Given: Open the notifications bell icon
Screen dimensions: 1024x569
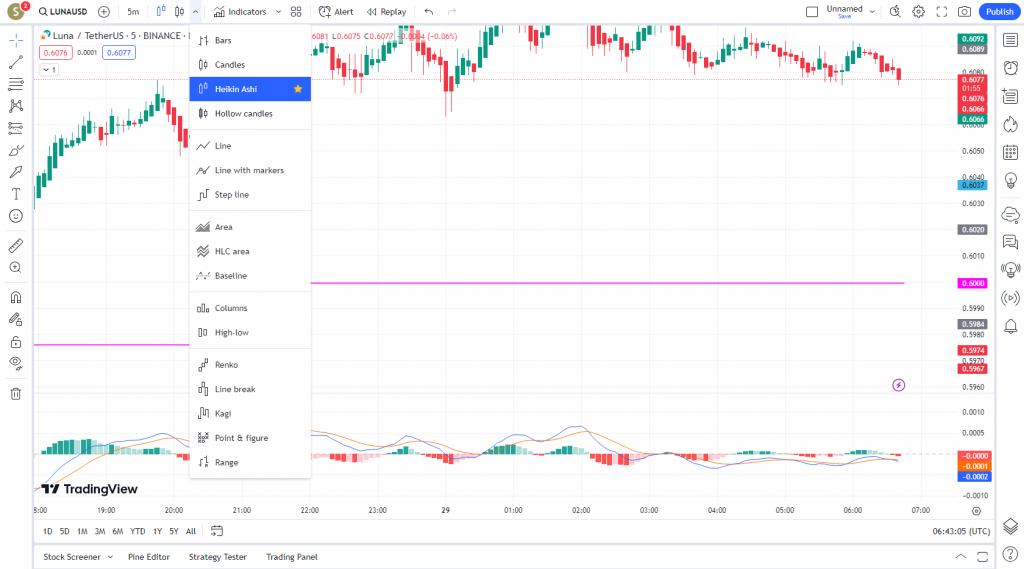Looking at the screenshot, I should [1010, 326].
